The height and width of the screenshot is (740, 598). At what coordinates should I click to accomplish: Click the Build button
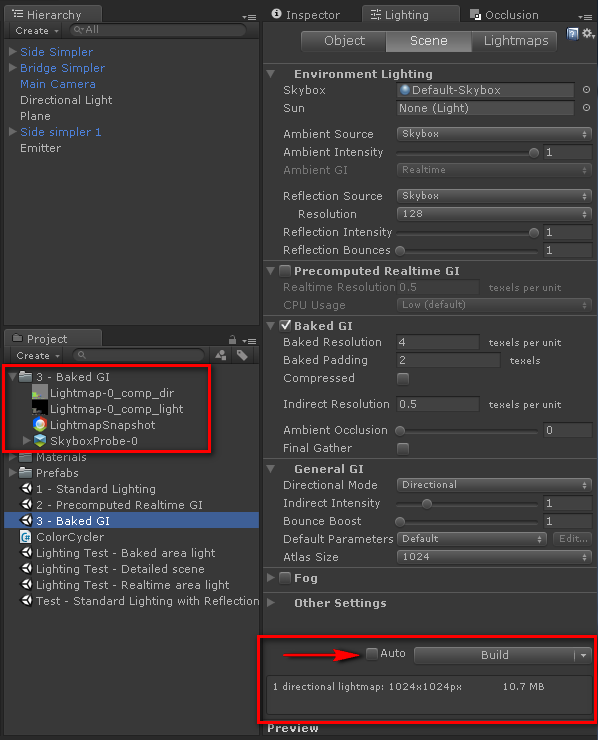click(494, 655)
